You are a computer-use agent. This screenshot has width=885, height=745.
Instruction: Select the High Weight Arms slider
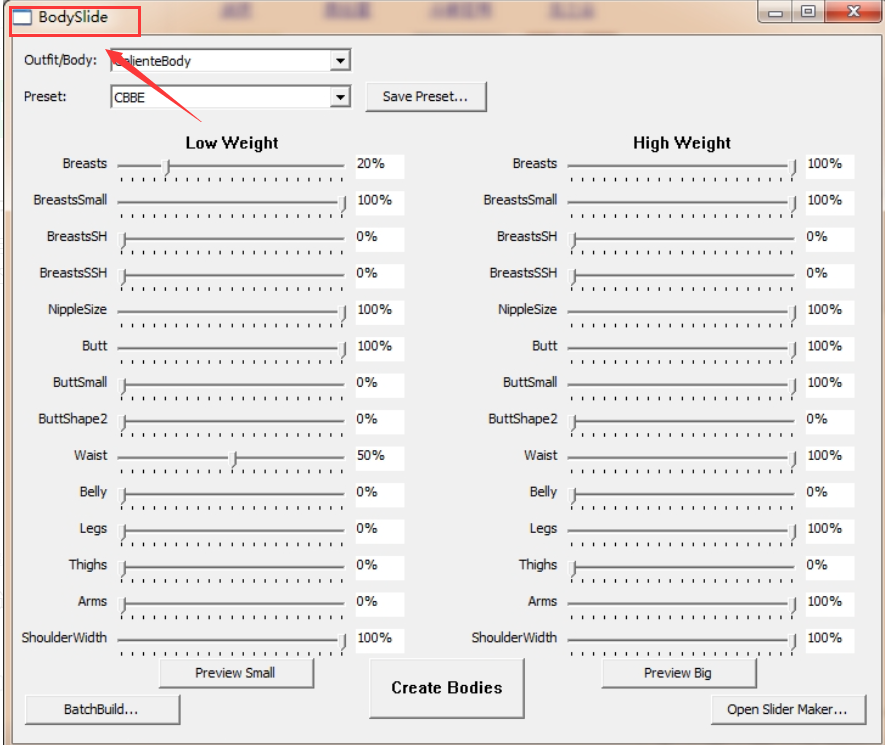682,606
